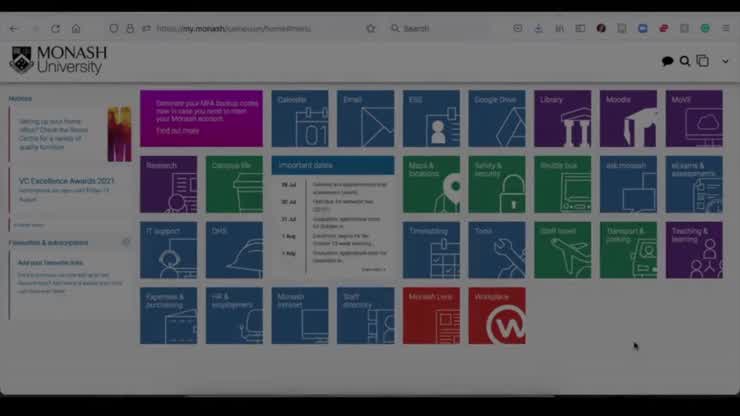Click the see more link under Important dates

click(x=373, y=270)
